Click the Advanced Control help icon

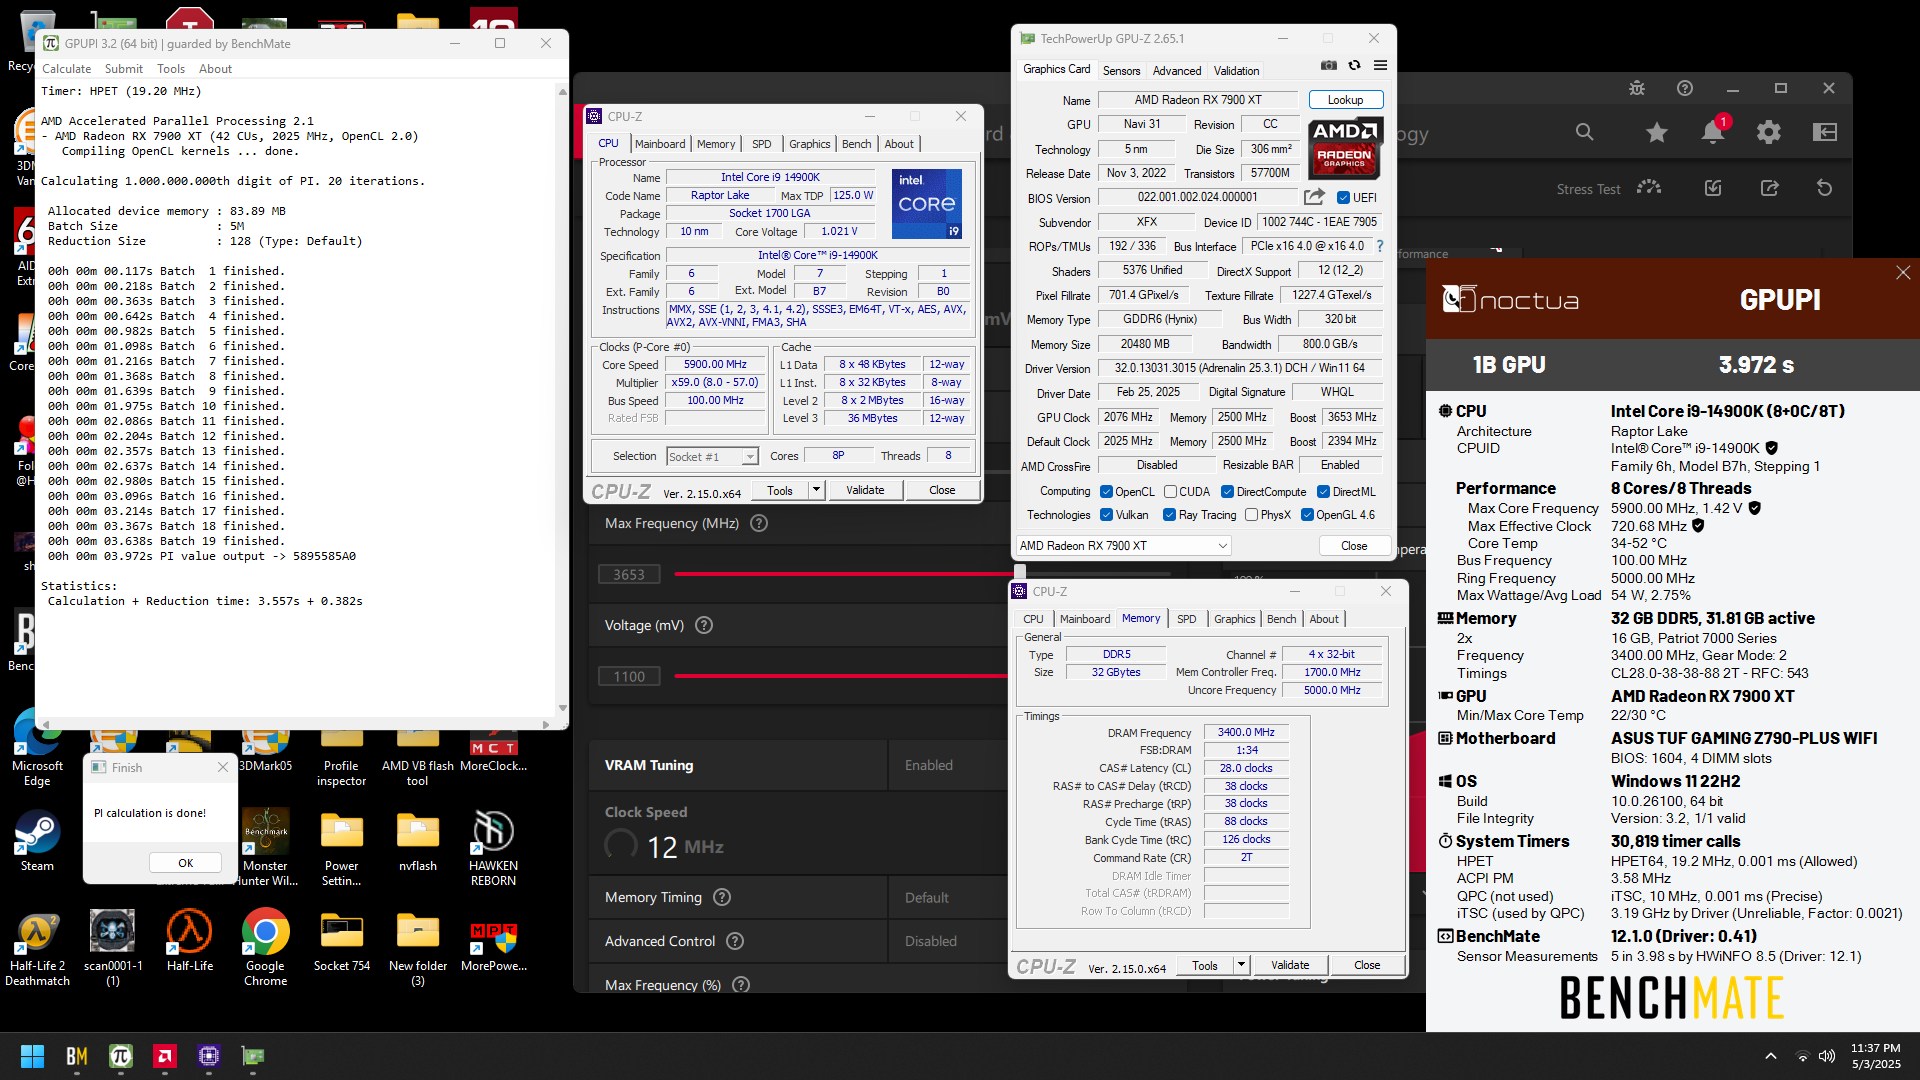pyautogui.click(x=735, y=941)
